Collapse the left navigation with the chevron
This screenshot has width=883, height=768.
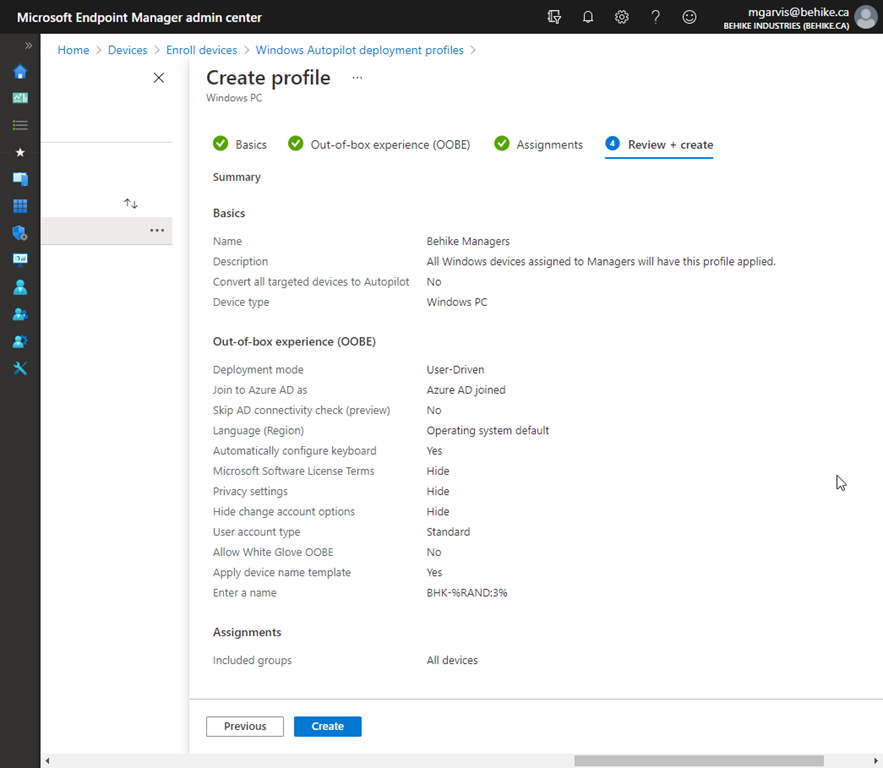[x=27, y=45]
